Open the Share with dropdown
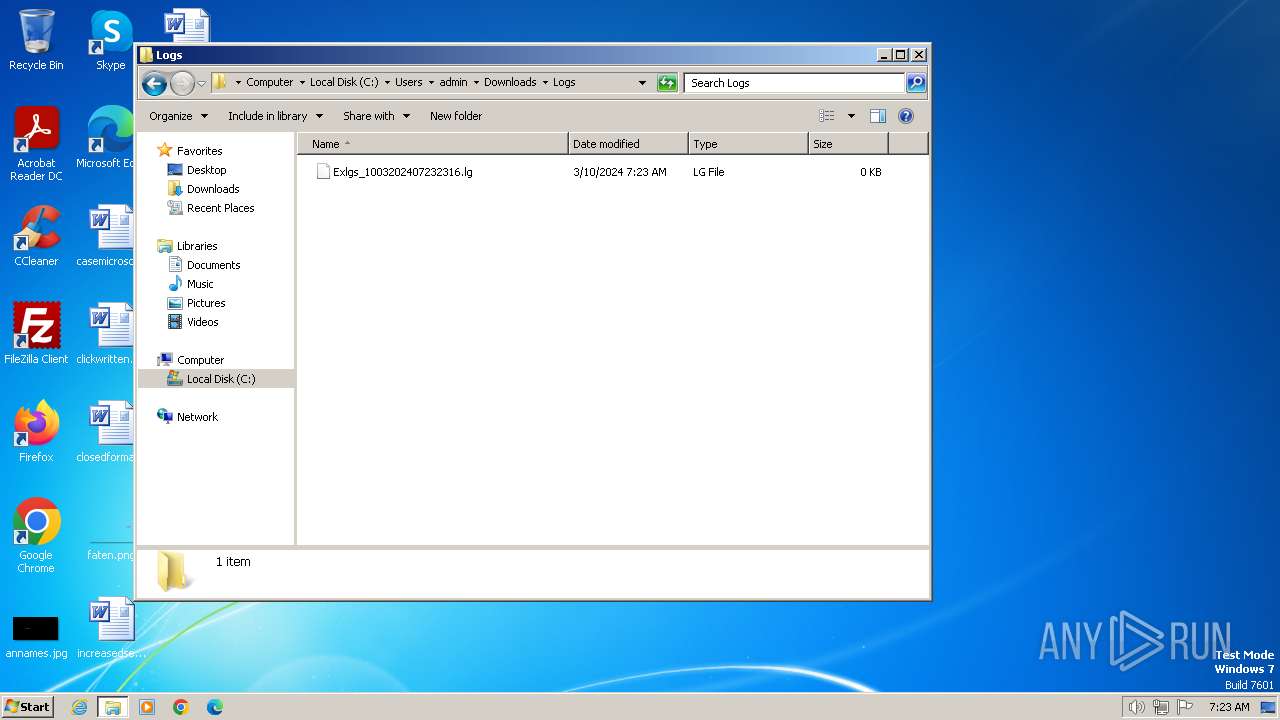The image size is (1280, 720). pos(376,116)
